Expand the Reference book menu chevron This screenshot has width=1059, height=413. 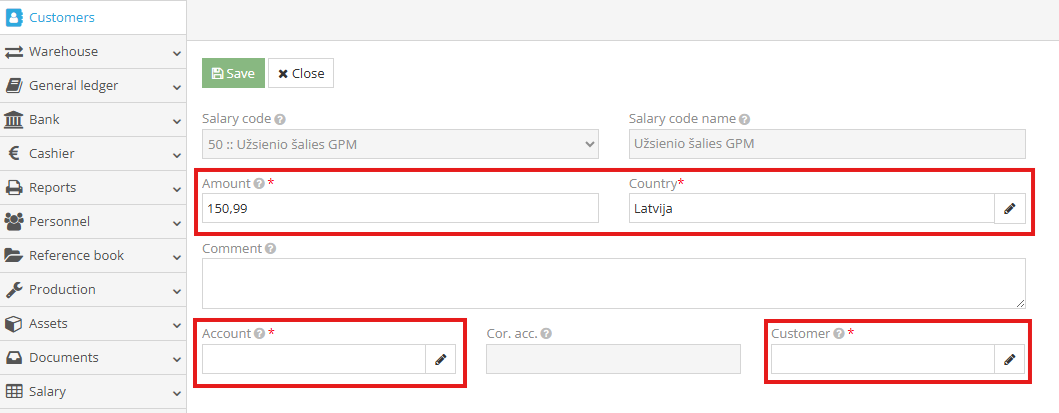[x=176, y=257]
